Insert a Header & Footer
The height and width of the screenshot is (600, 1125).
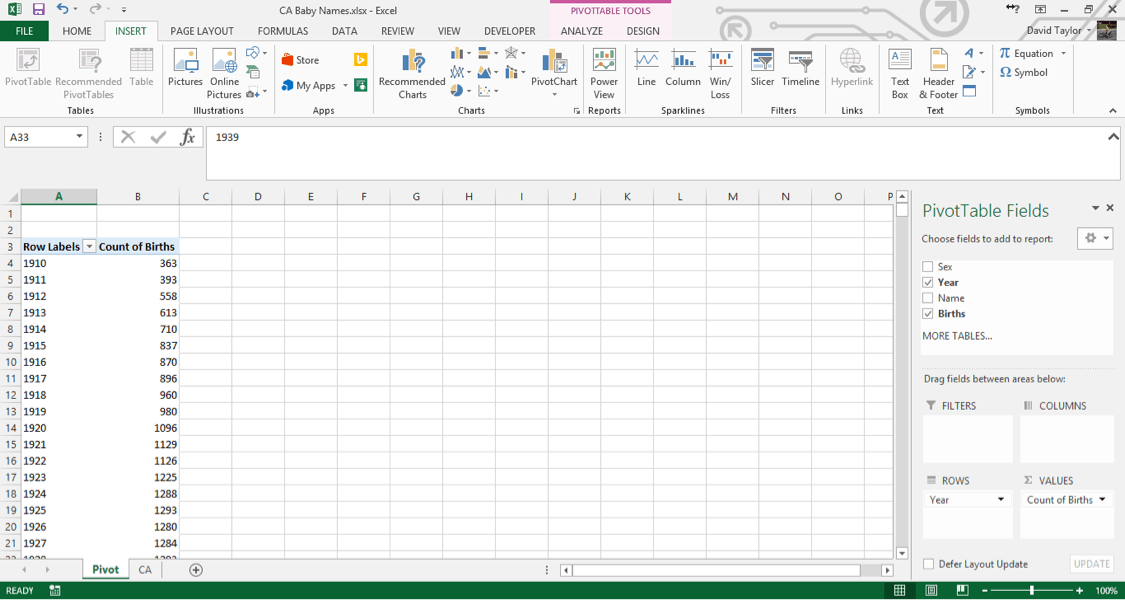(x=937, y=70)
